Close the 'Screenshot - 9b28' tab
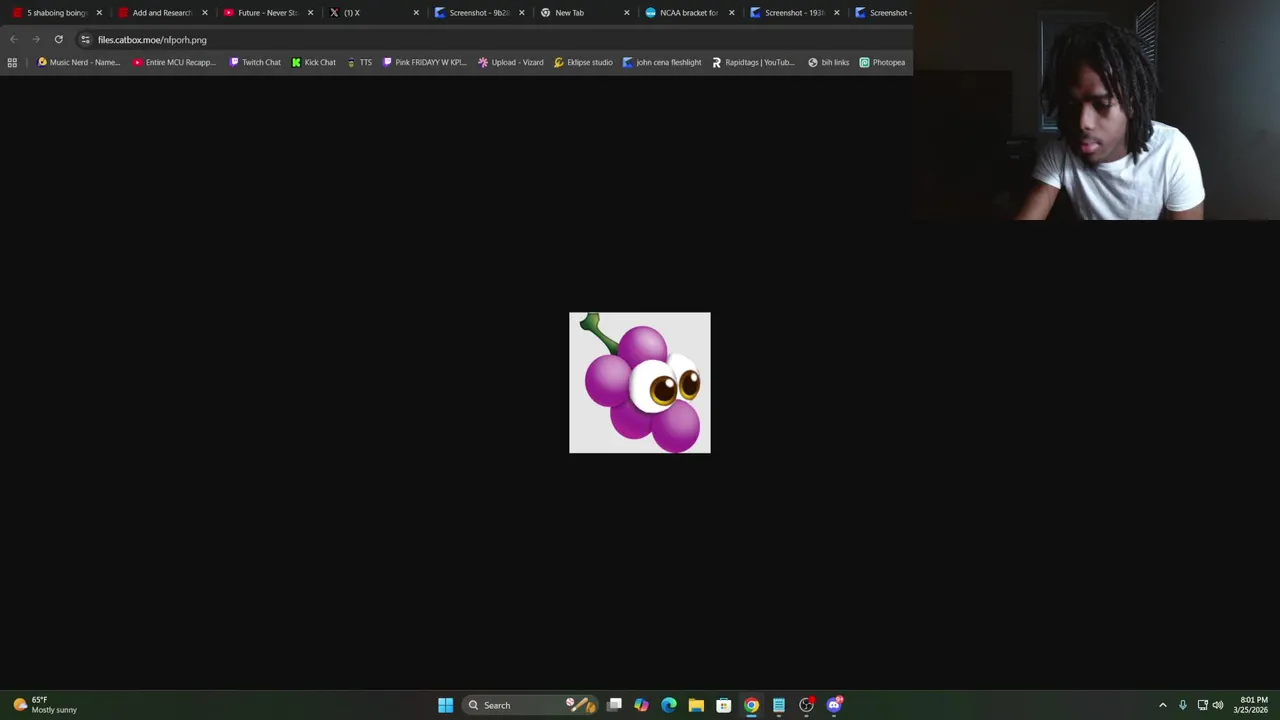1280x720 pixels. tap(521, 13)
